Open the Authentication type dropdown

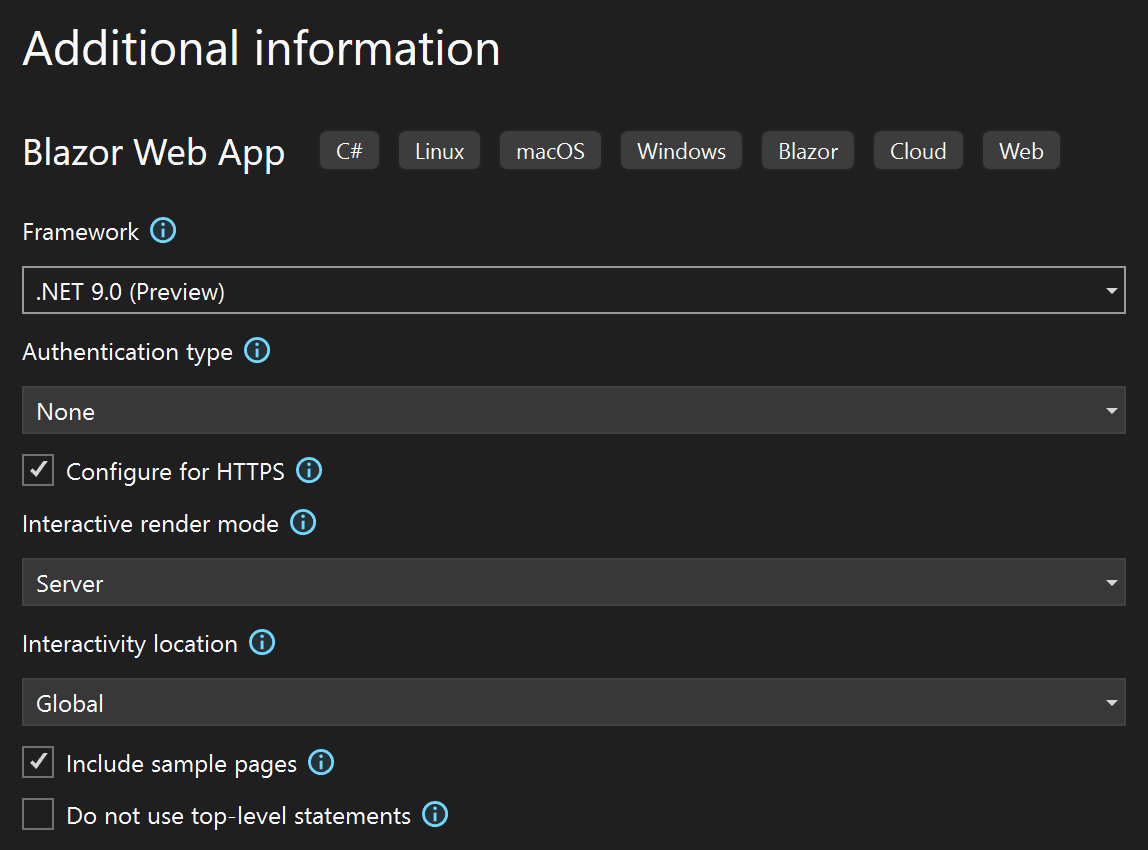tap(574, 411)
